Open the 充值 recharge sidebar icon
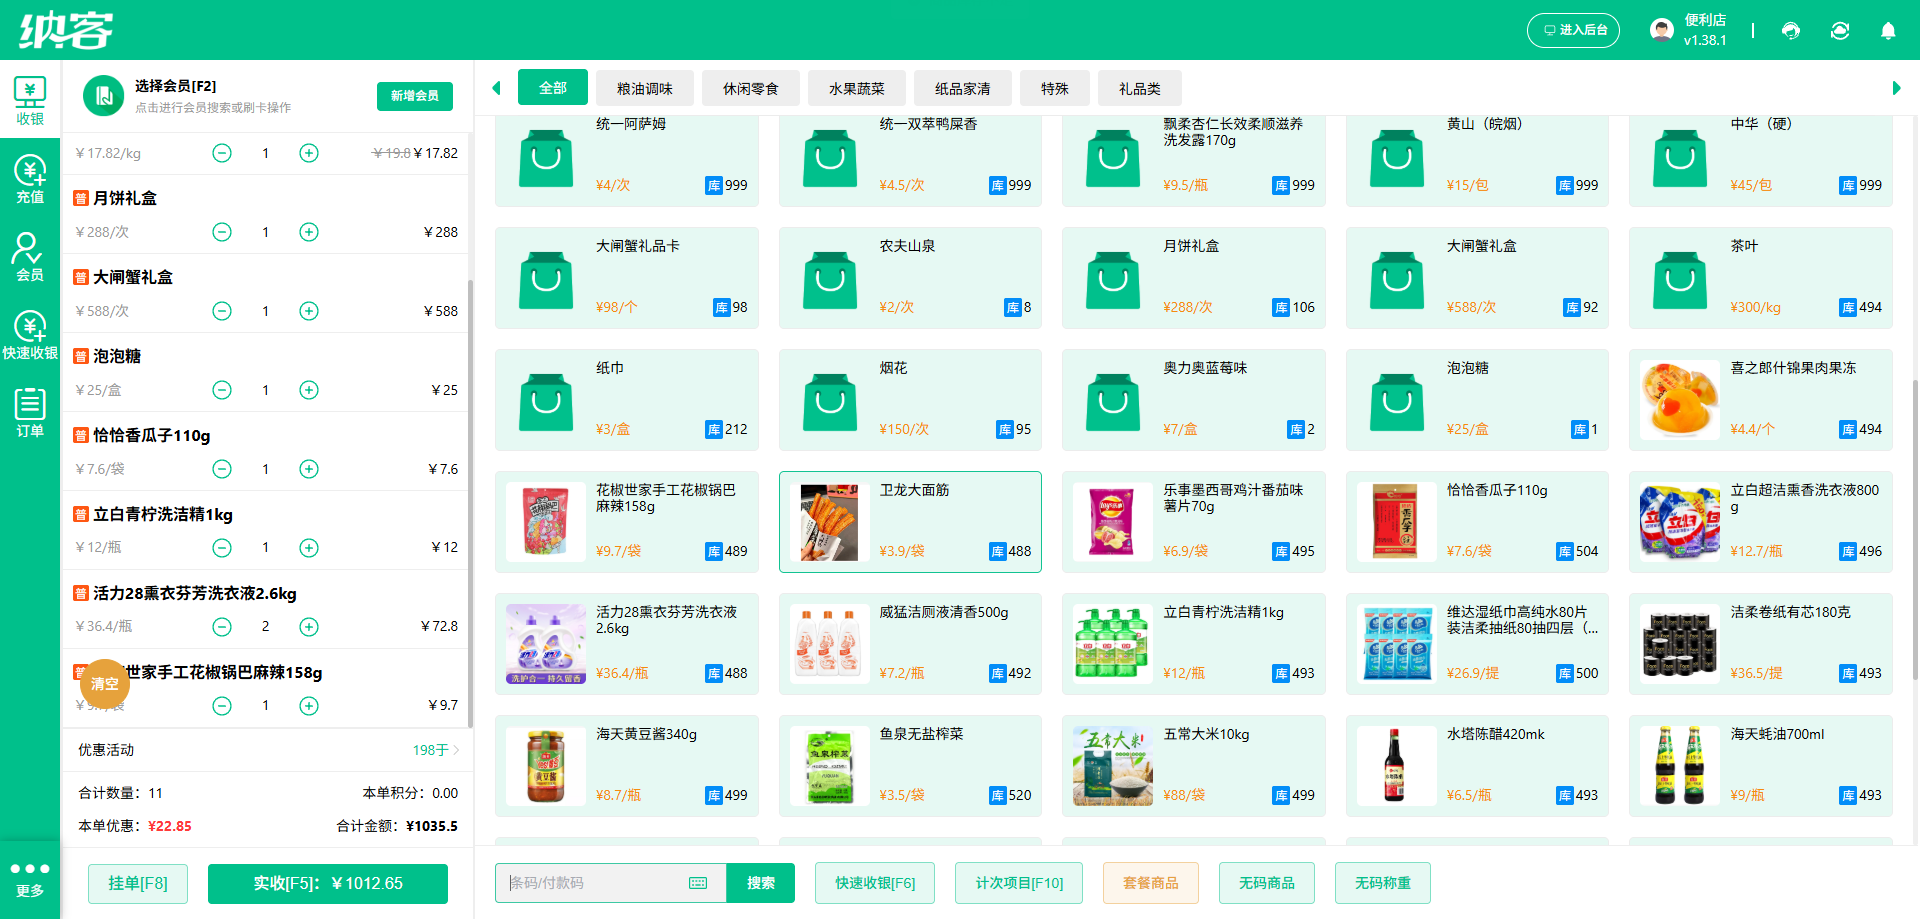 [x=30, y=179]
